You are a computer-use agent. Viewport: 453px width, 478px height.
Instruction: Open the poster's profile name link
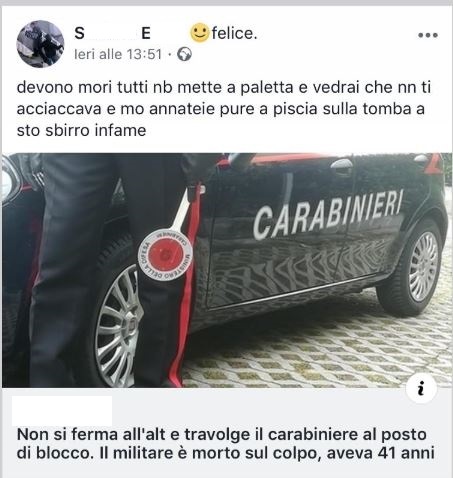[x=112, y=33]
